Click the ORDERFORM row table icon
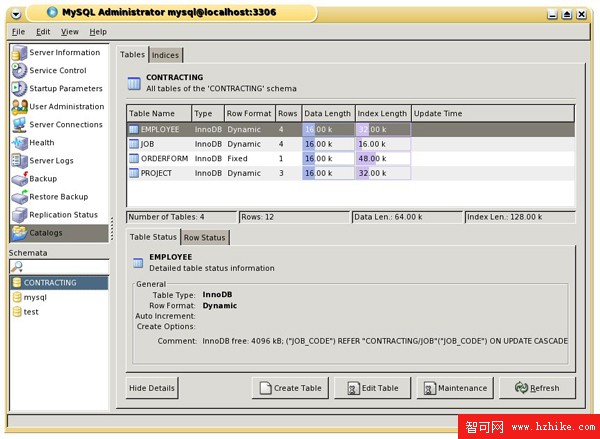Image resolution: width=600 pixels, height=439 pixels. 134,158
